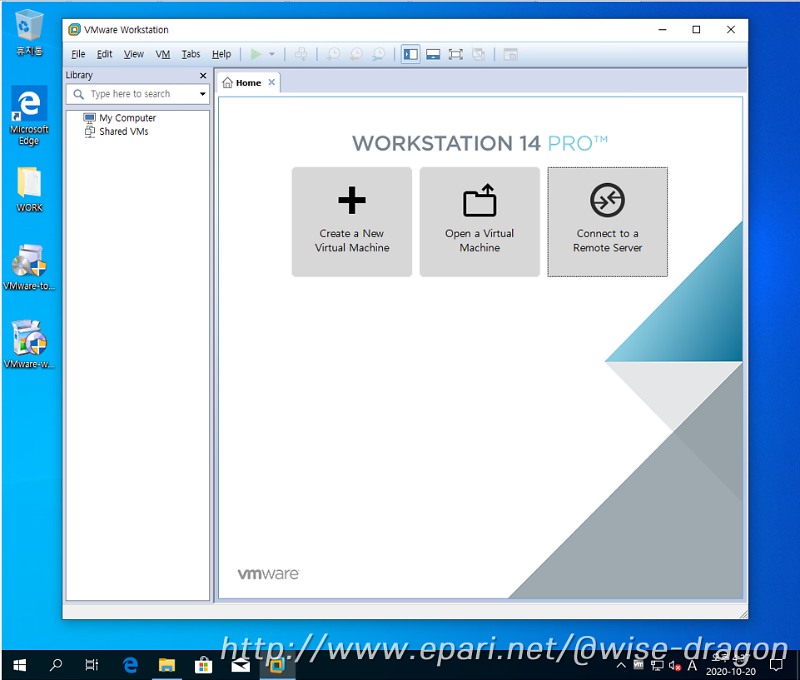The image size is (800, 680).
Task: Click the taskbar date 2020-10-20
Action: [x=731, y=671]
